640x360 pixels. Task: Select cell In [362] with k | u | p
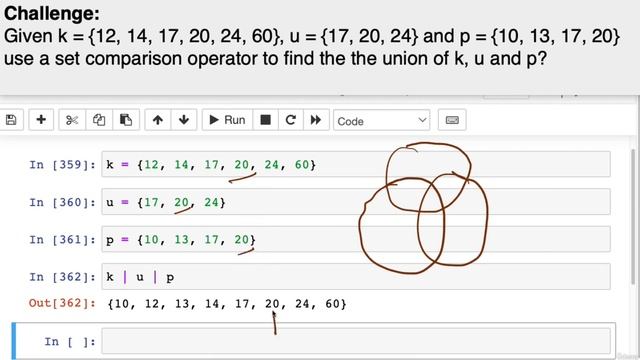click(356, 277)
